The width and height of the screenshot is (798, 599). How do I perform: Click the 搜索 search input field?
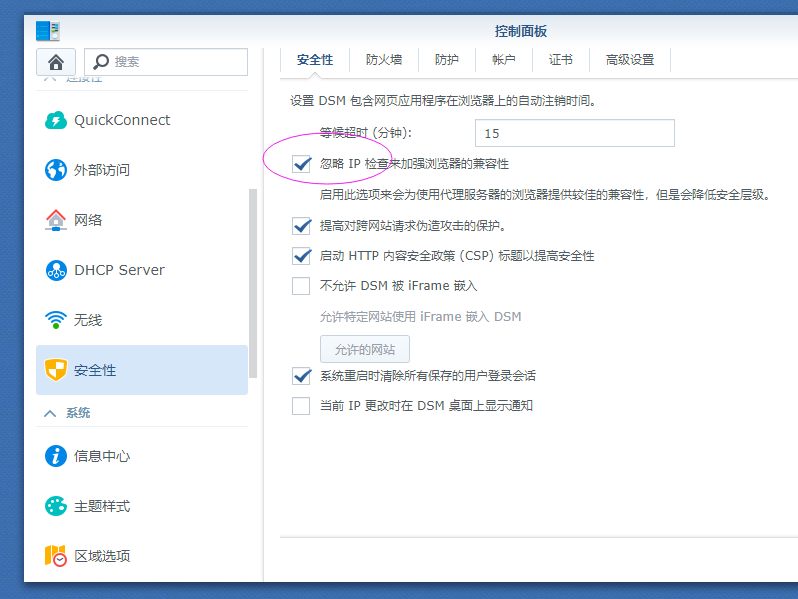click(x=166, y=62)
